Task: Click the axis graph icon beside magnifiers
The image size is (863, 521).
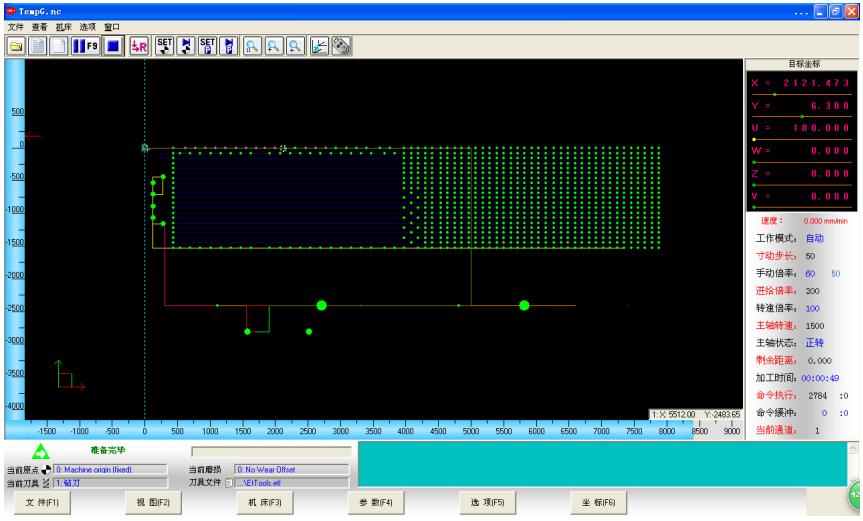Action: point(321,45)
